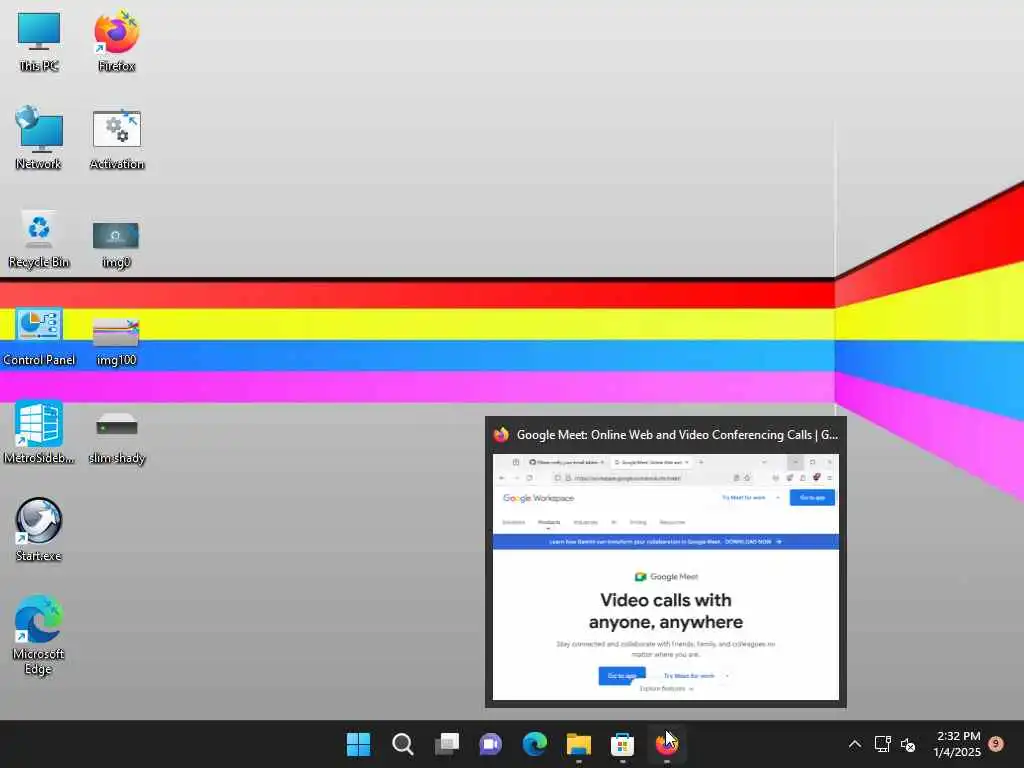Open taskbar Search

(402, 744)
